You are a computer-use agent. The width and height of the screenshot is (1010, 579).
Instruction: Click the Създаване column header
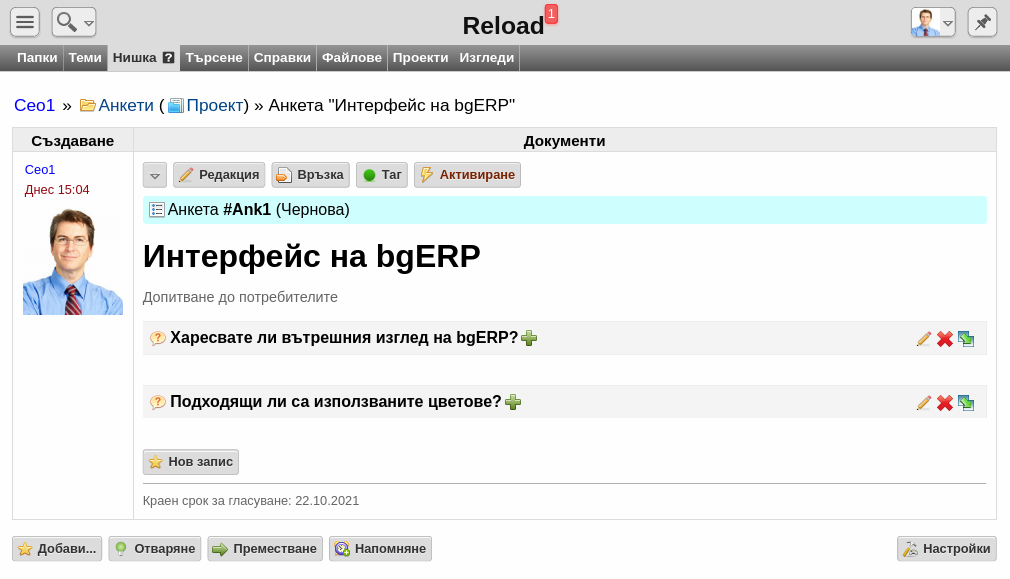[73, 140]
